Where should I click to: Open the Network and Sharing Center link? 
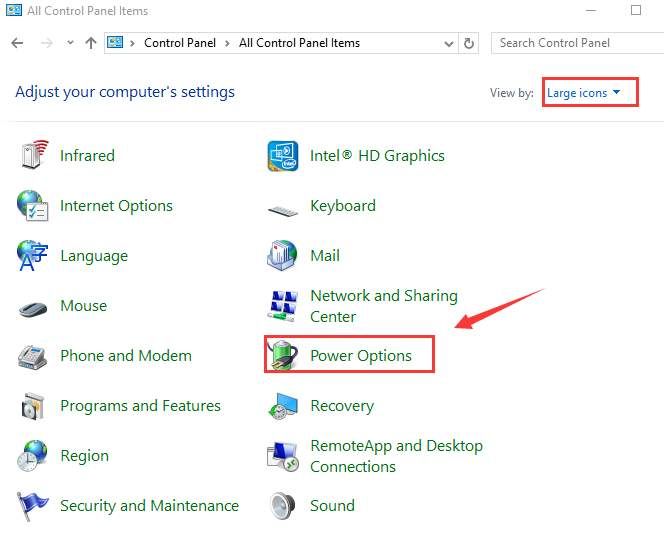click(383, 306)
